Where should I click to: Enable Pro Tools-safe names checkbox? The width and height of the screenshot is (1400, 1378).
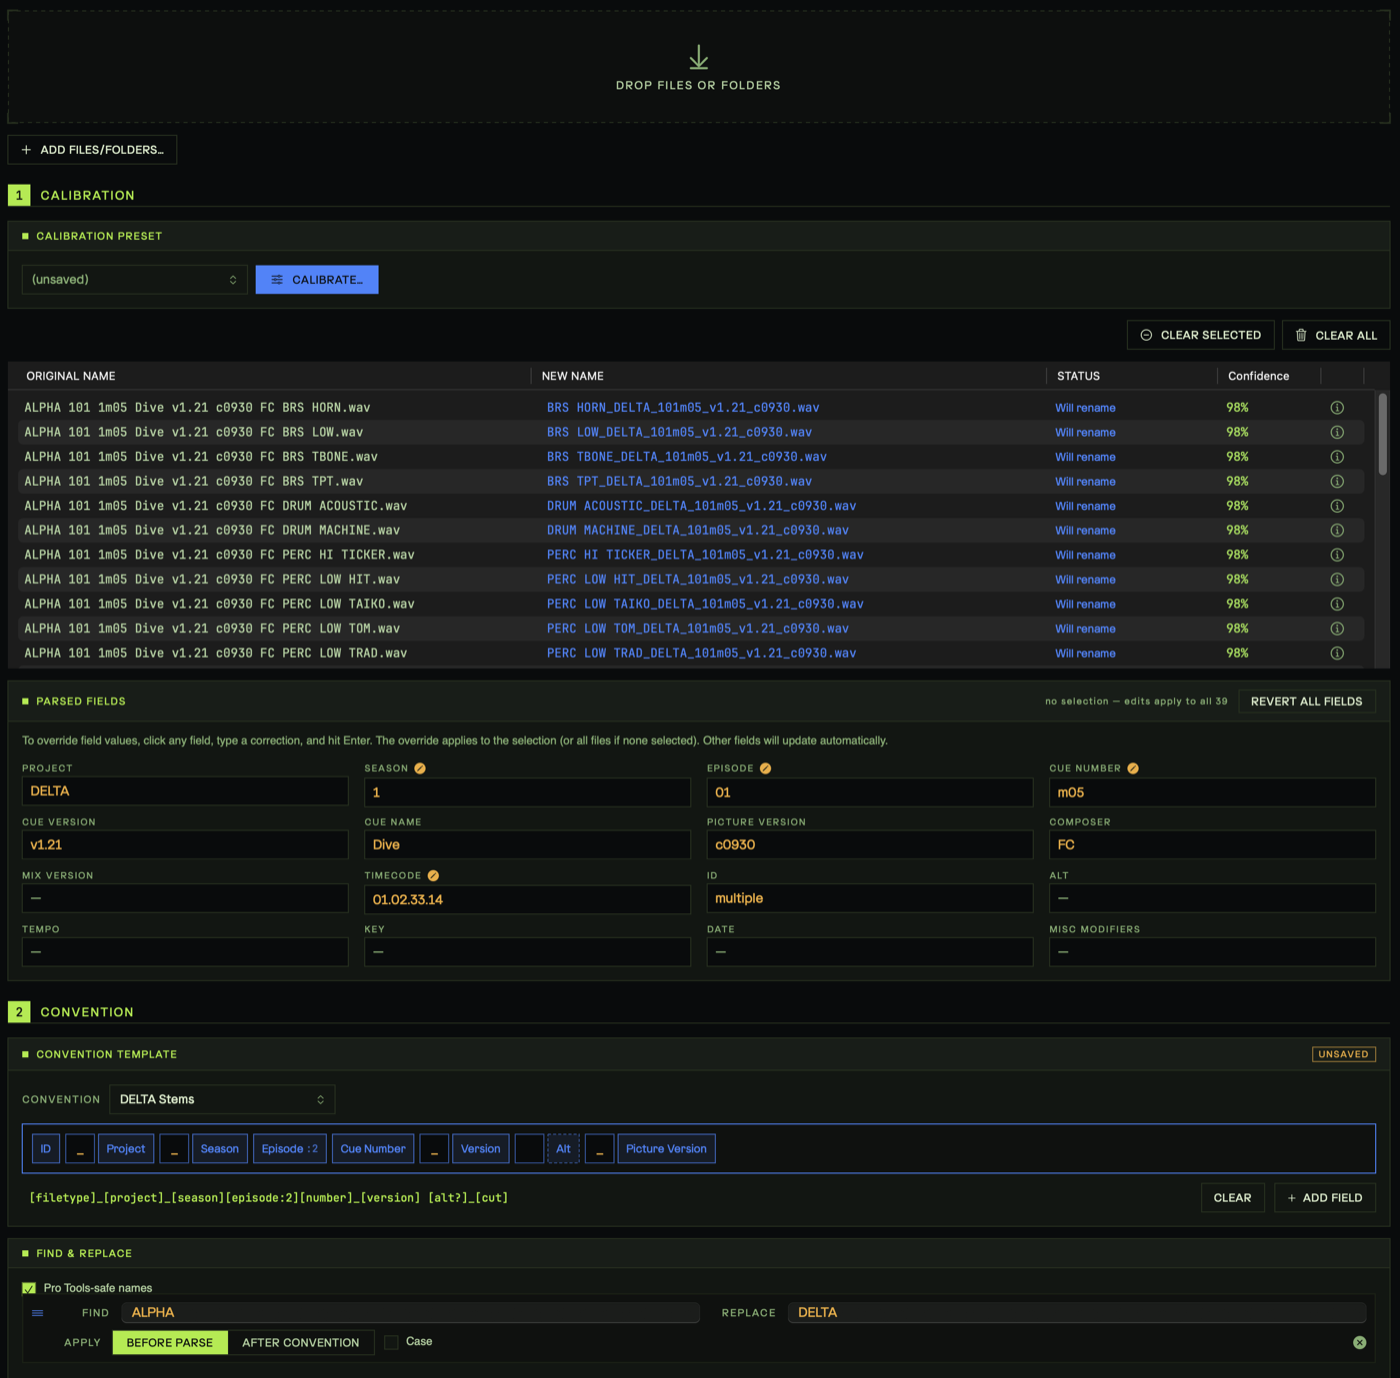(x=29, y=1288)
